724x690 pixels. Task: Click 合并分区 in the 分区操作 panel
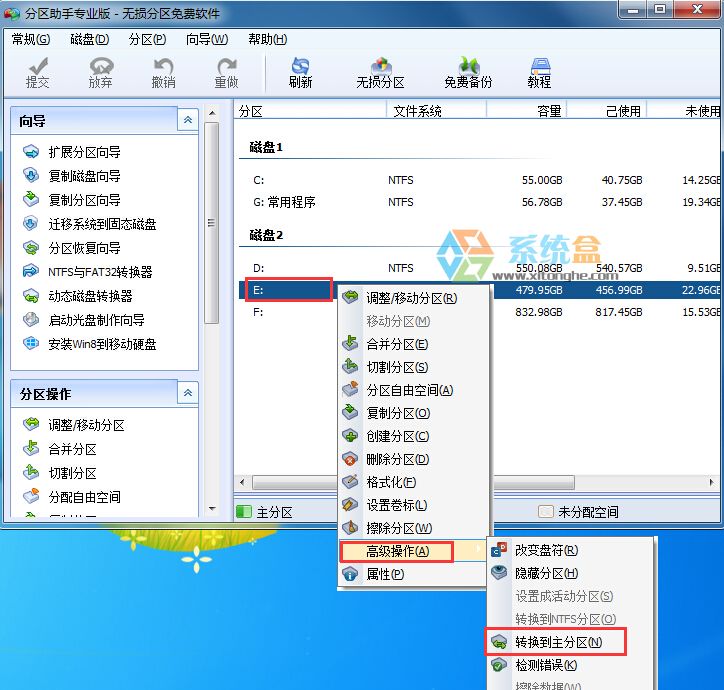[60, 449]
